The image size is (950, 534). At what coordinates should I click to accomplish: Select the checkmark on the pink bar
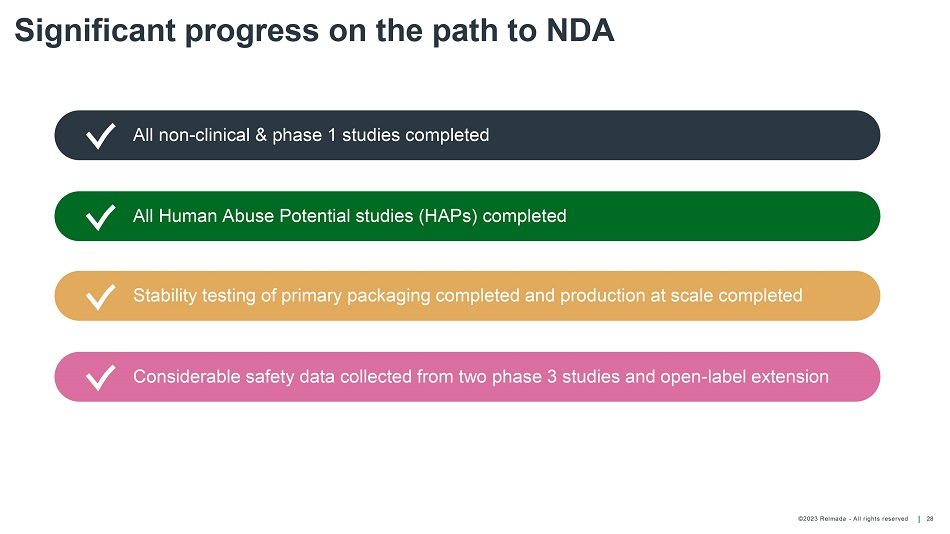[100, 378]
